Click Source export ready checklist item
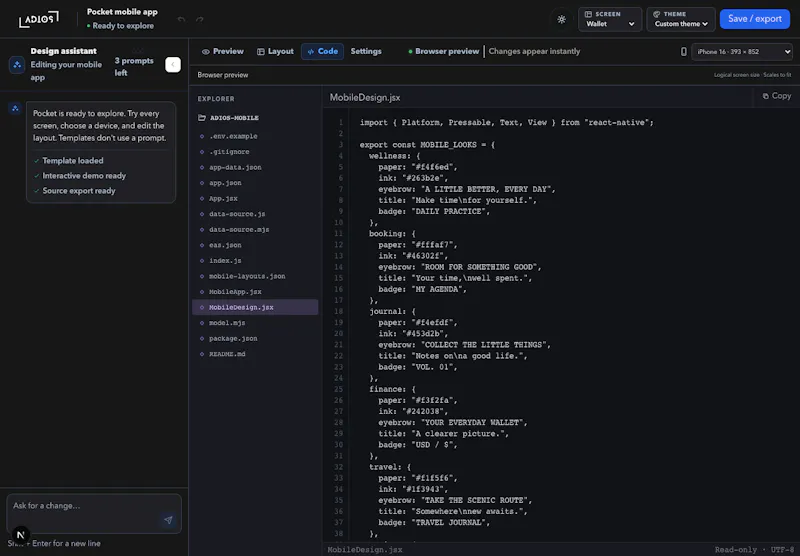 click(x=74, y=191)
